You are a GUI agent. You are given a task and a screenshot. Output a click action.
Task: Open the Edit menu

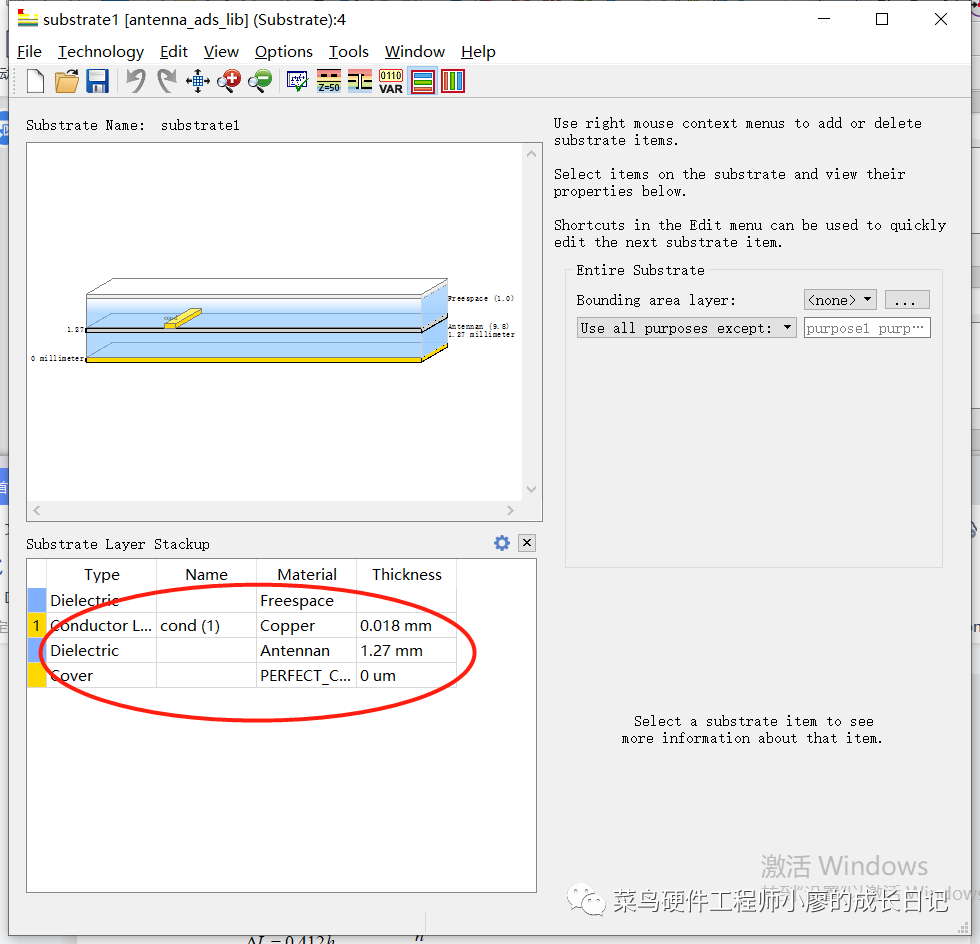[x=174, y=52]
